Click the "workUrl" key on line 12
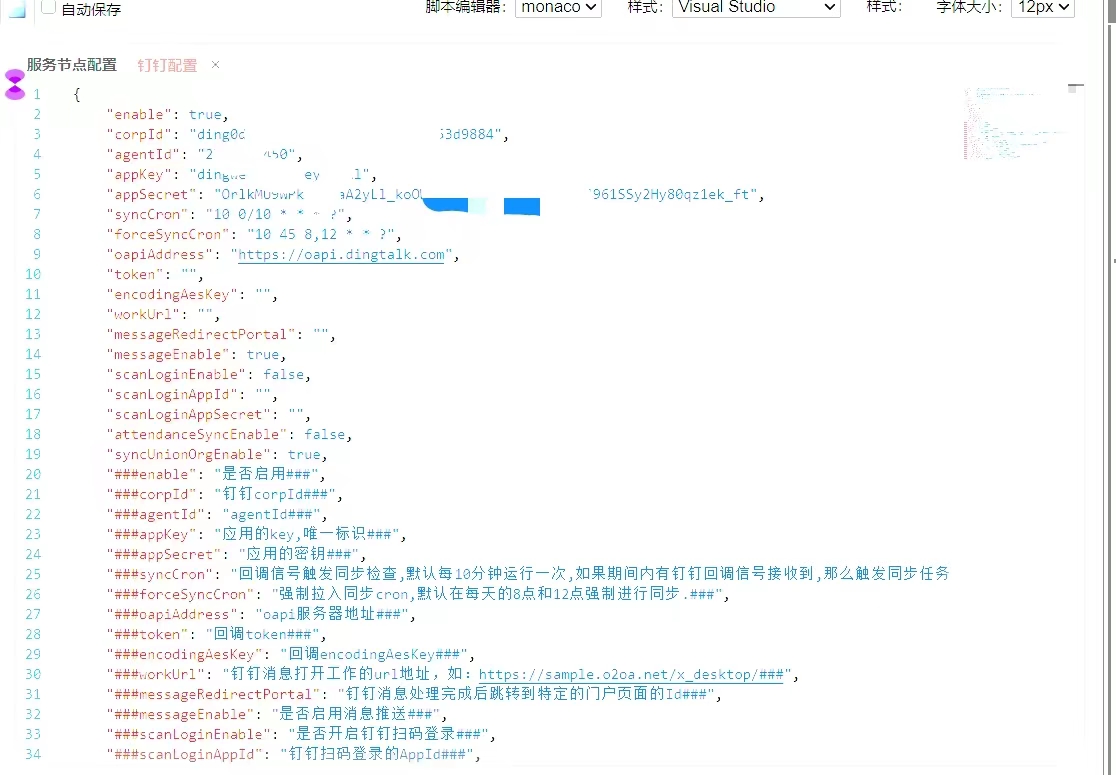The width and height of the screenshot is (1116, 775). point(143,314)
